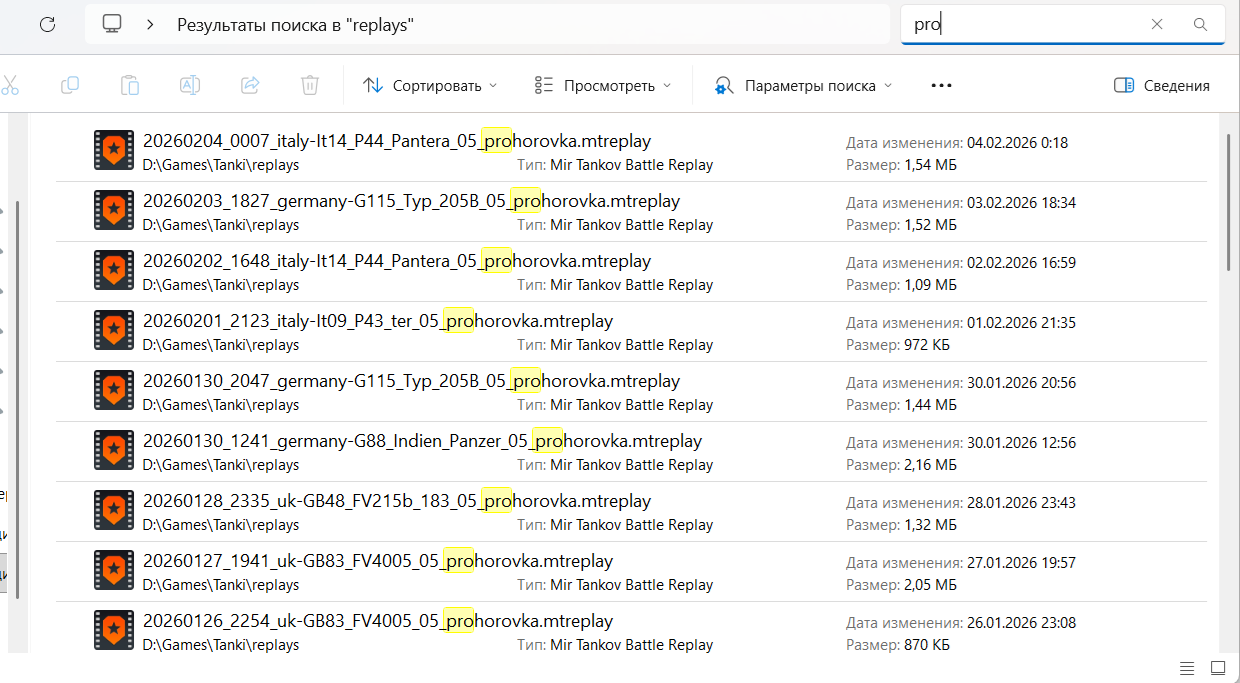The height and width of the screenshot is (683, 1240).
Task: Select file name 20260203_1827_germany-G115_Typ_205B_05_prohorovka.mtreplay
Action: click(411, 201)
